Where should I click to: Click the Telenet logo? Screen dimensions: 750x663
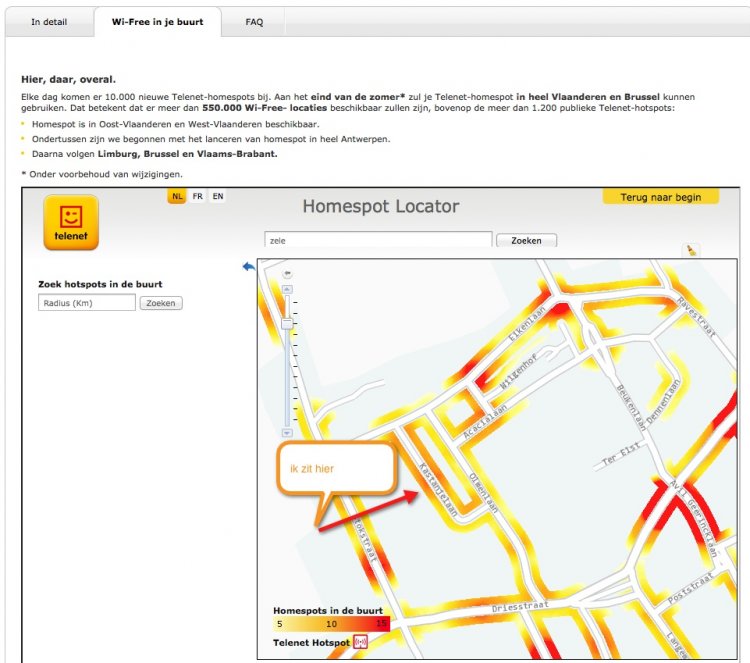[x=71, y=222]
